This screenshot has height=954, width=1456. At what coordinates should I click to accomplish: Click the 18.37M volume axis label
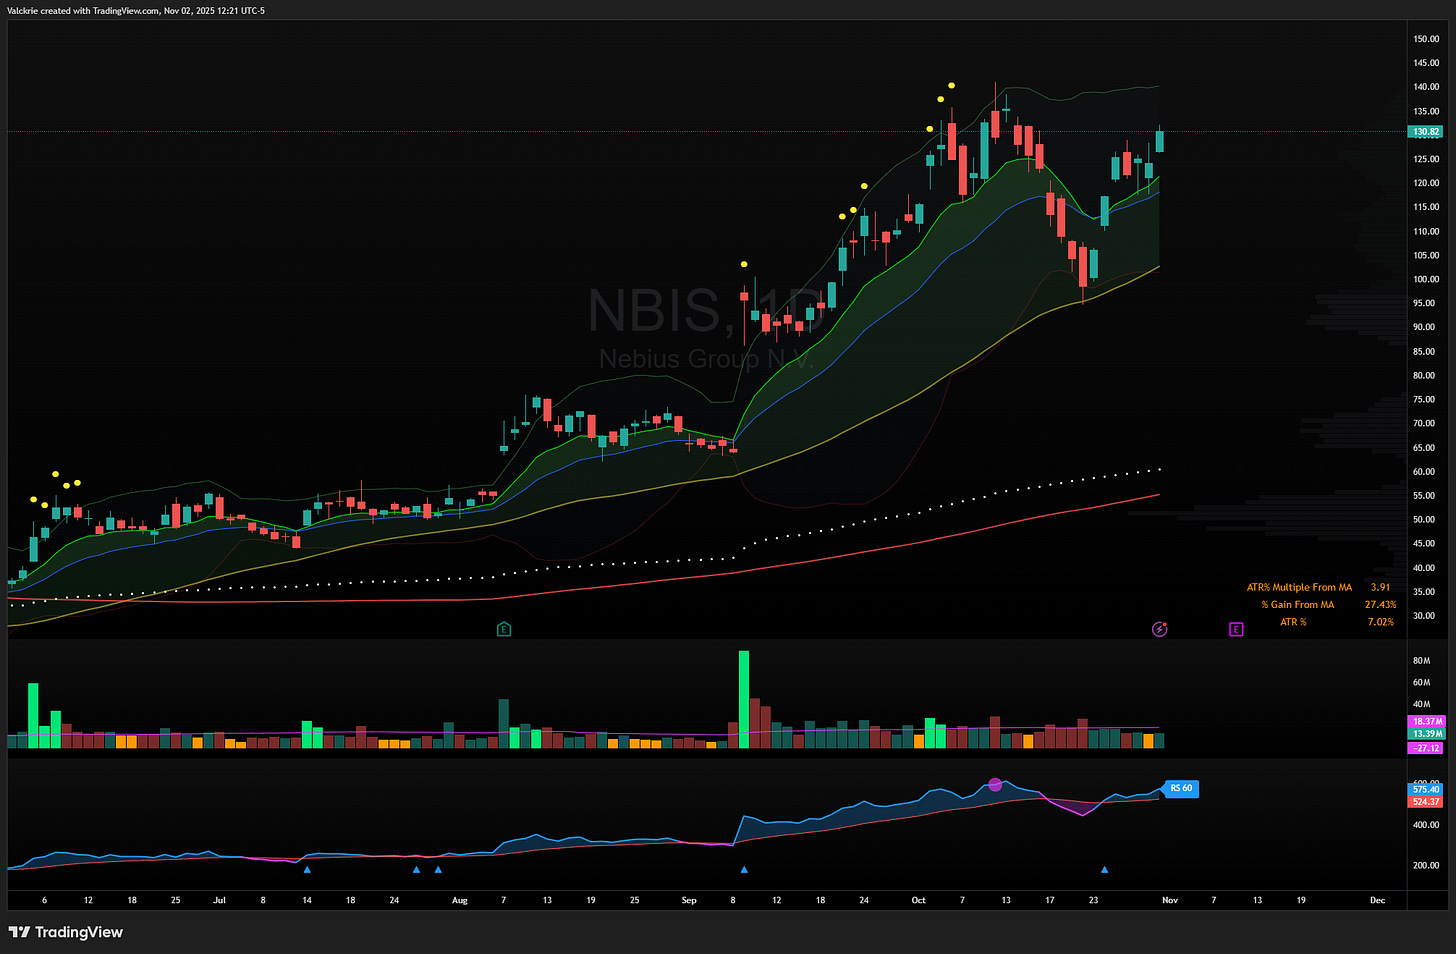pos(1426,721)
